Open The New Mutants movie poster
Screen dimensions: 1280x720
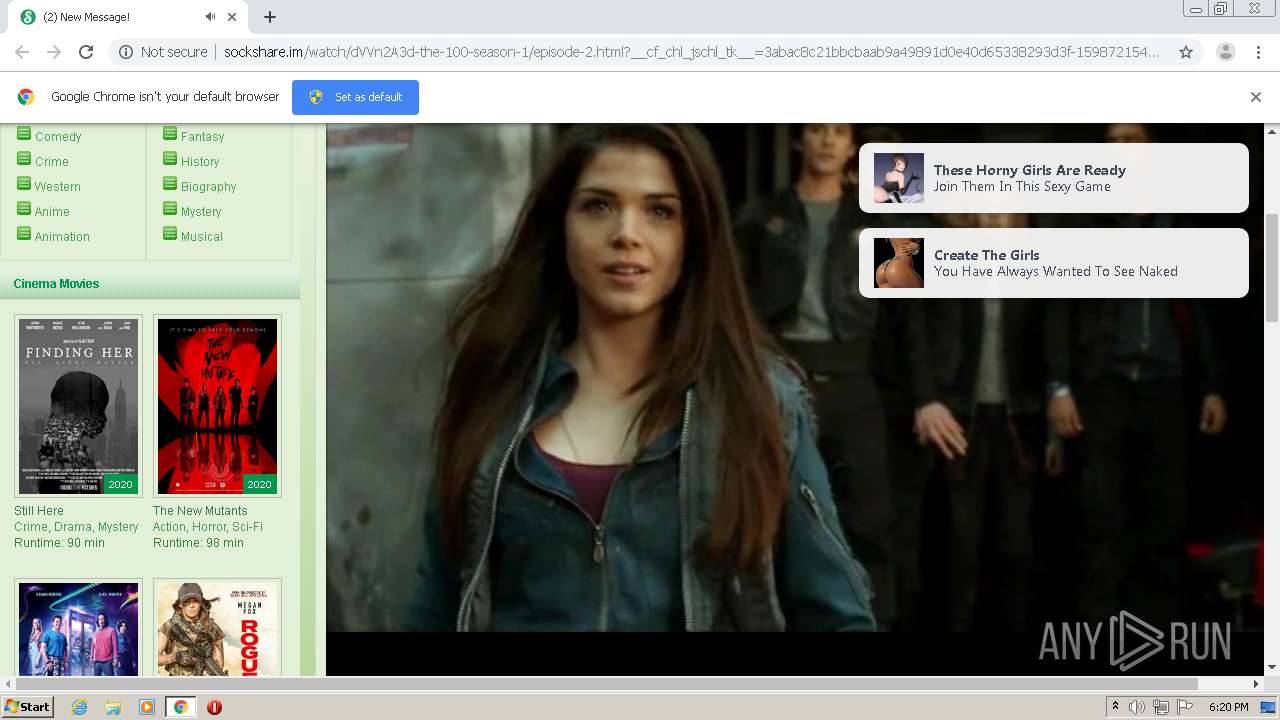[217, 406]
